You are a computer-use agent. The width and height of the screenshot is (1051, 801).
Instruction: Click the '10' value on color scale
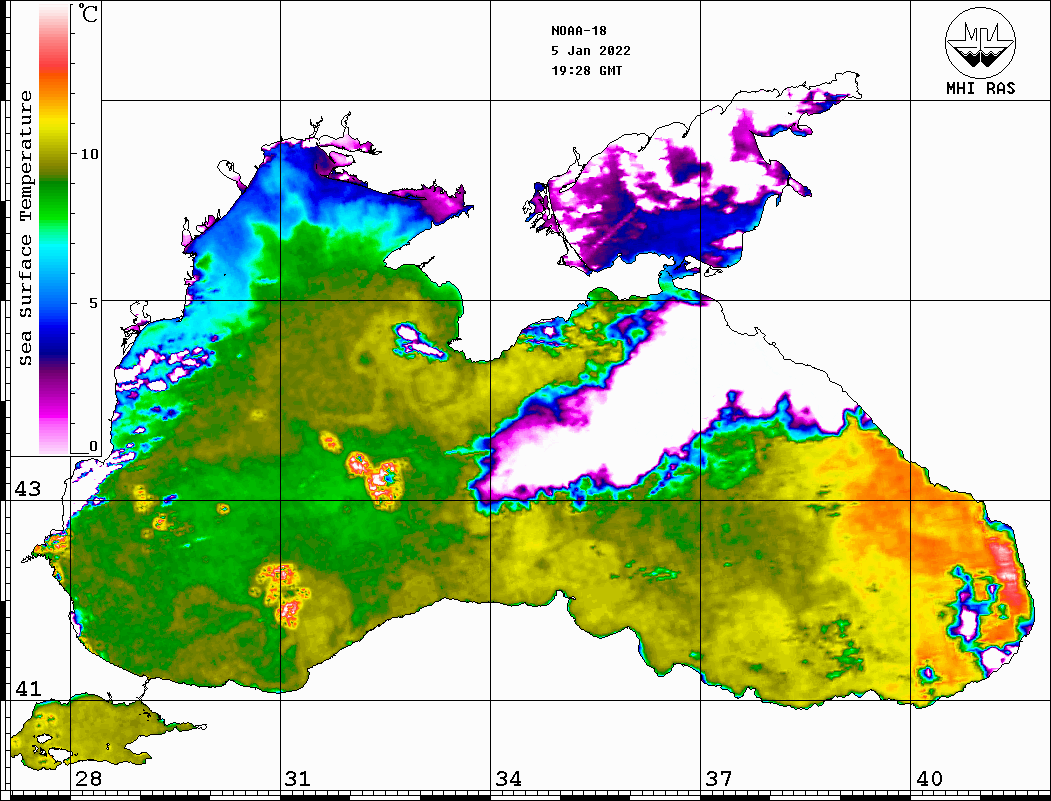click(x=89, y=154)
